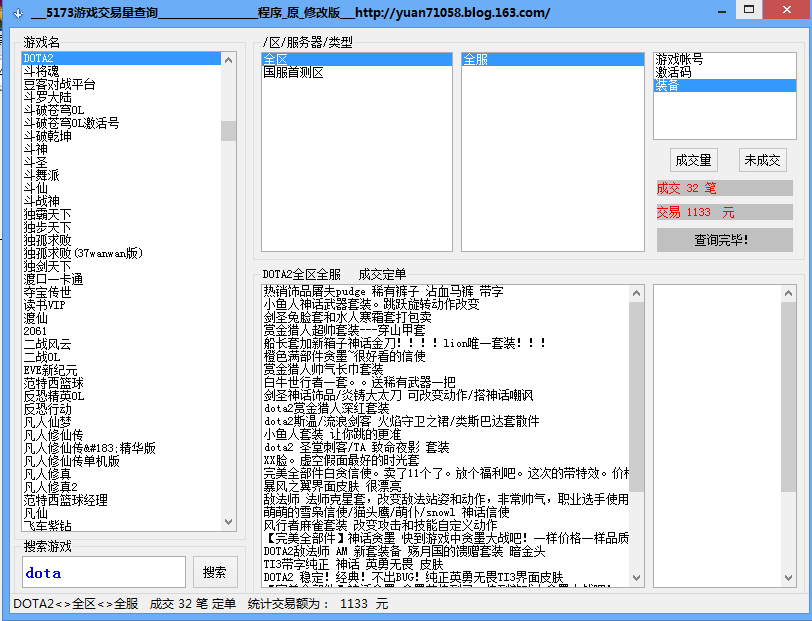Select 斗战神 in the game list
Viewport: 812px width, 621px height.
point(121,201)
